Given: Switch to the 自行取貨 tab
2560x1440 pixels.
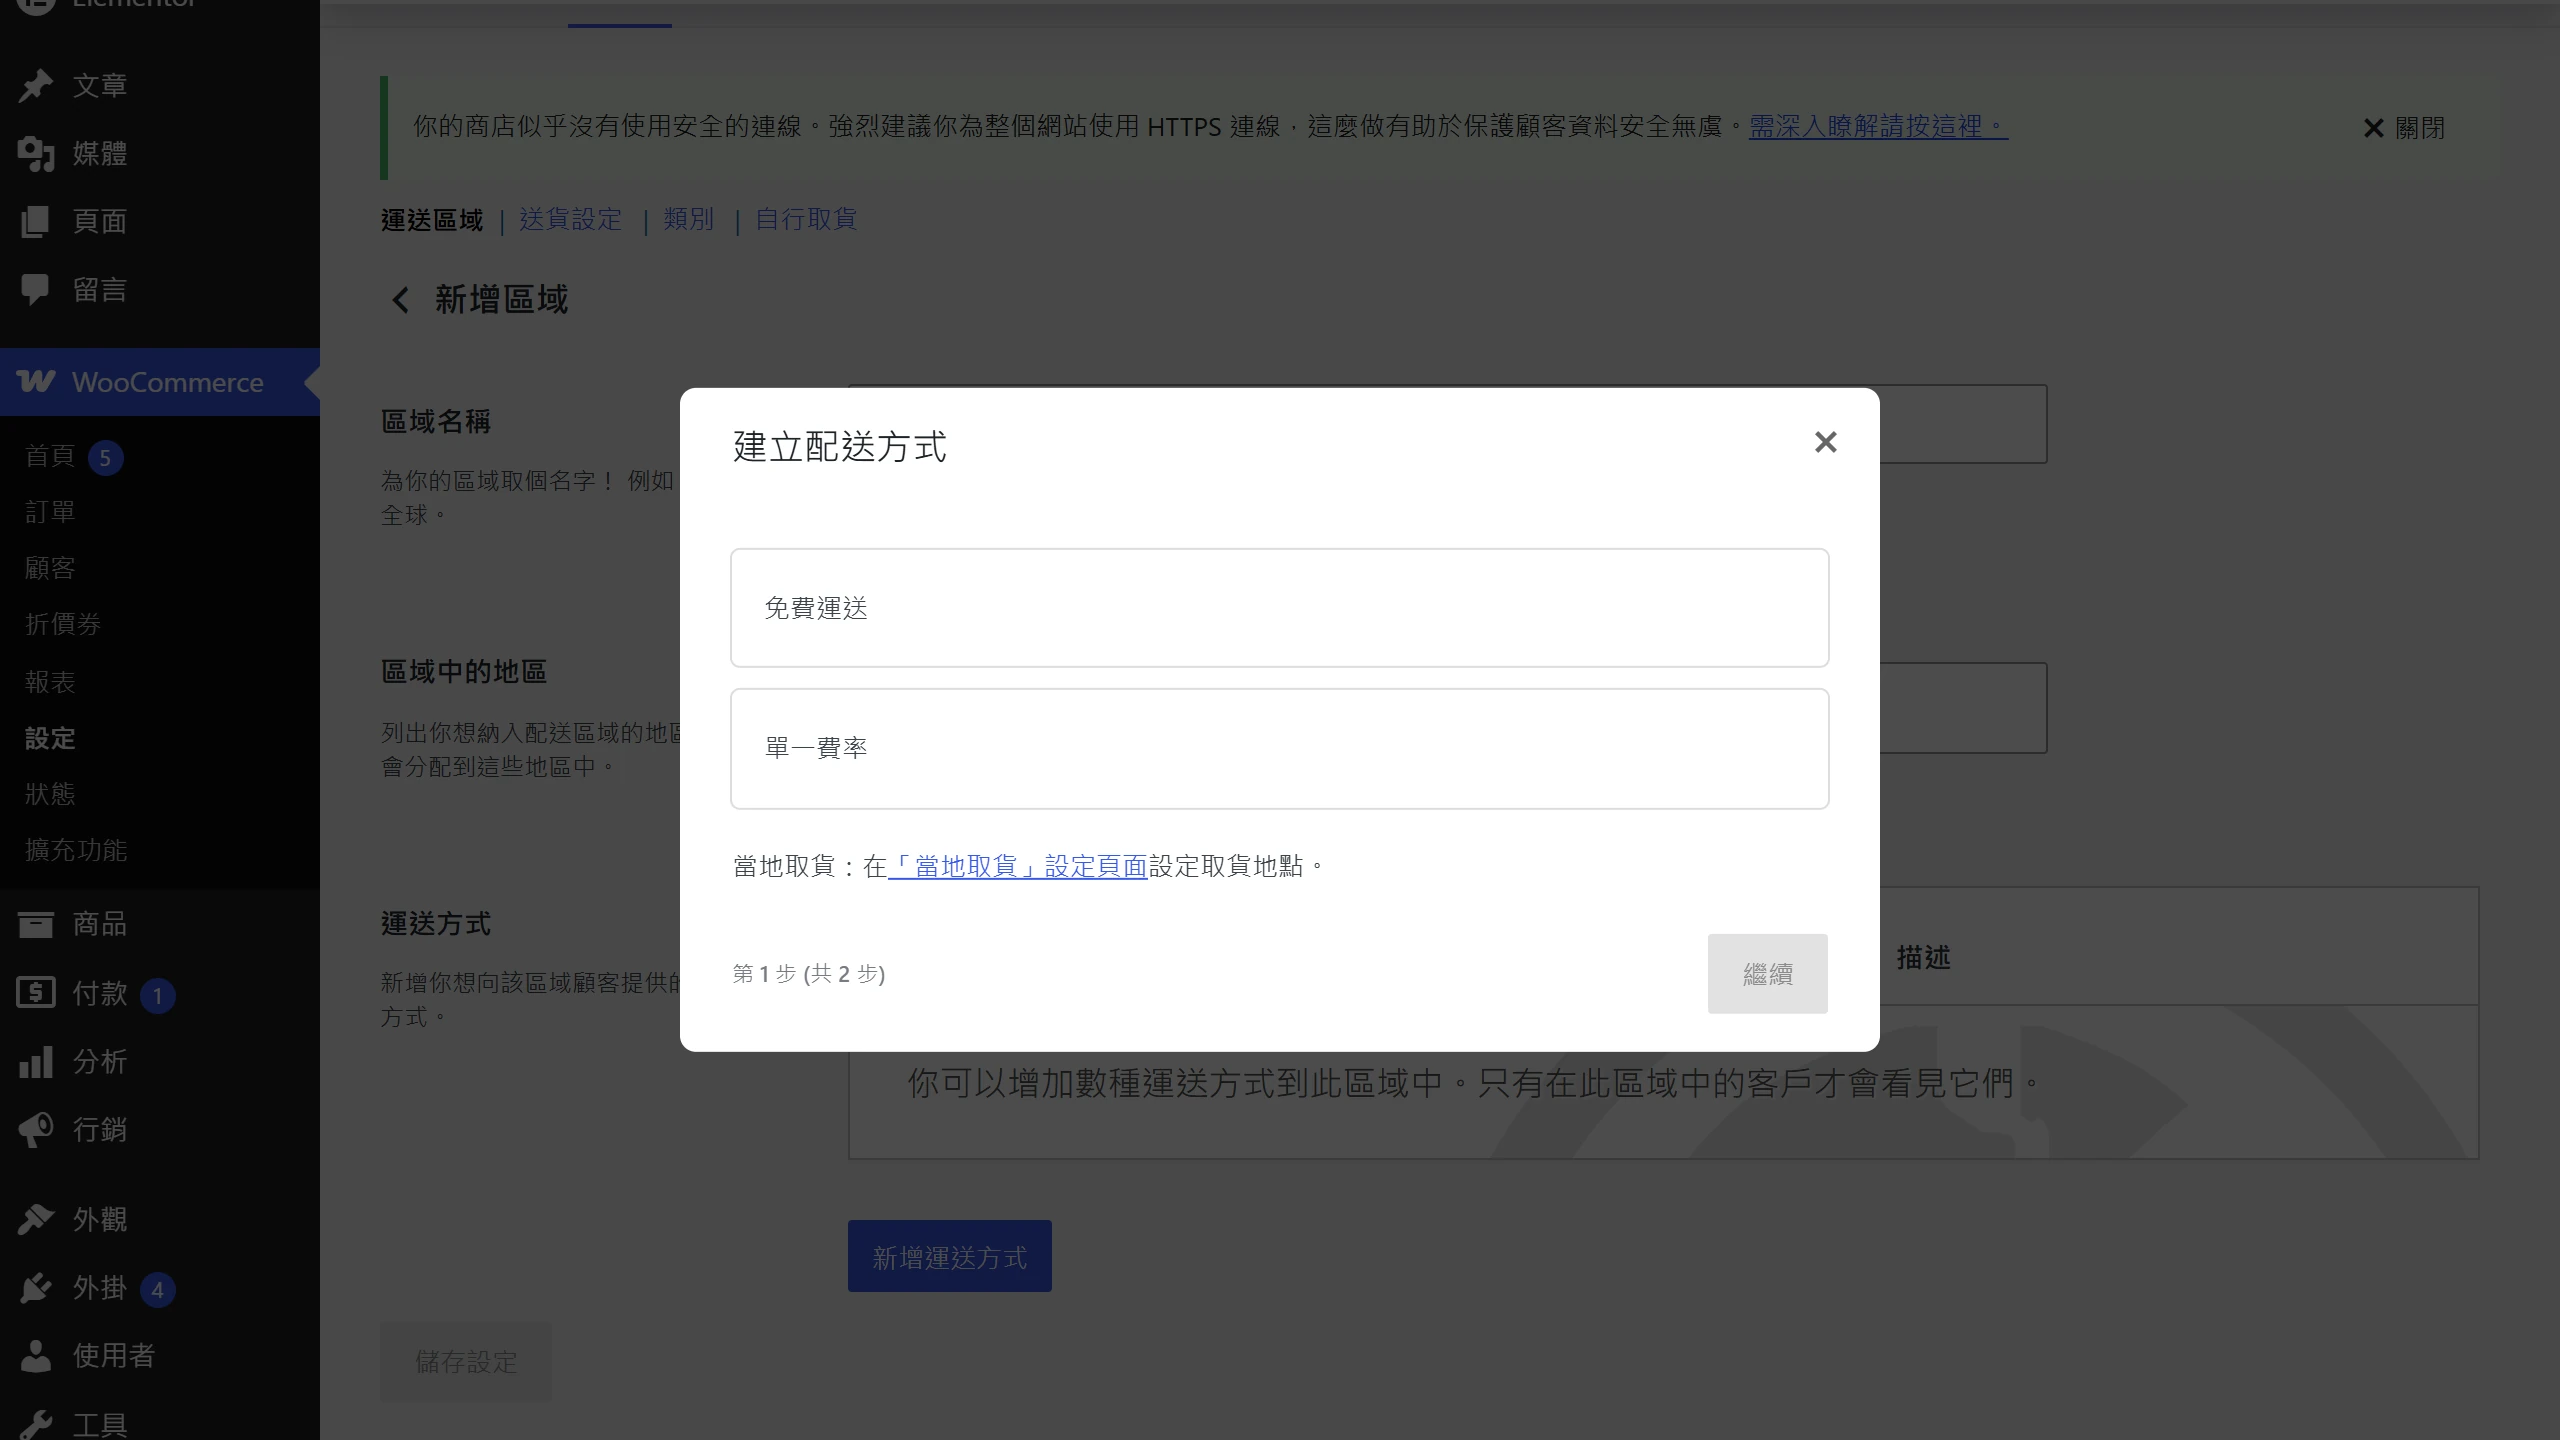Looking at the screenshot, I should 806,220.
